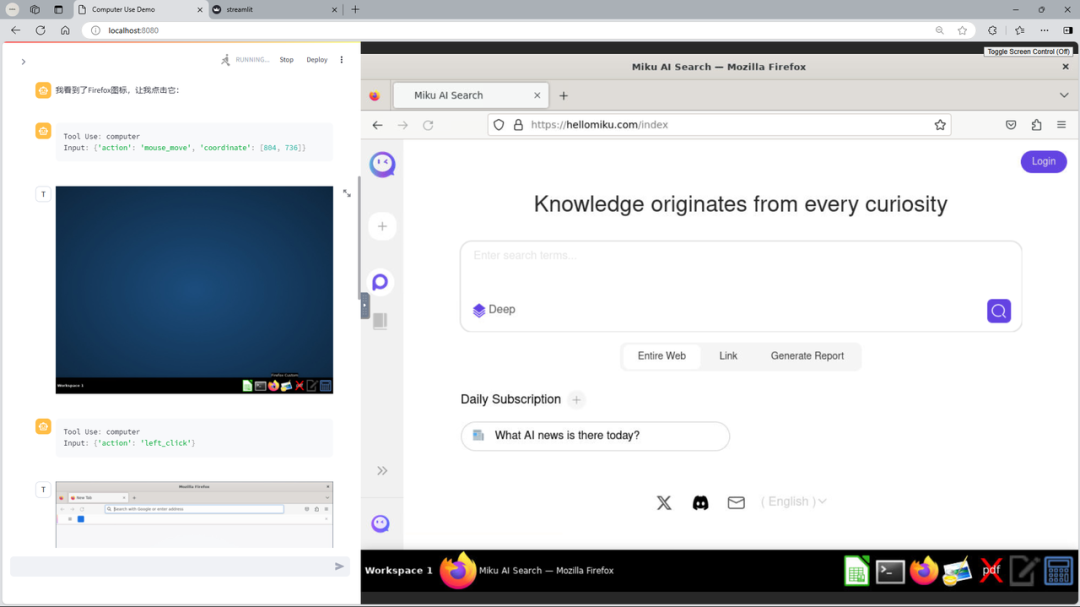The image size is (1080, 607).
Task: Bookmark this page with the star icon
Action: (940, 125)
